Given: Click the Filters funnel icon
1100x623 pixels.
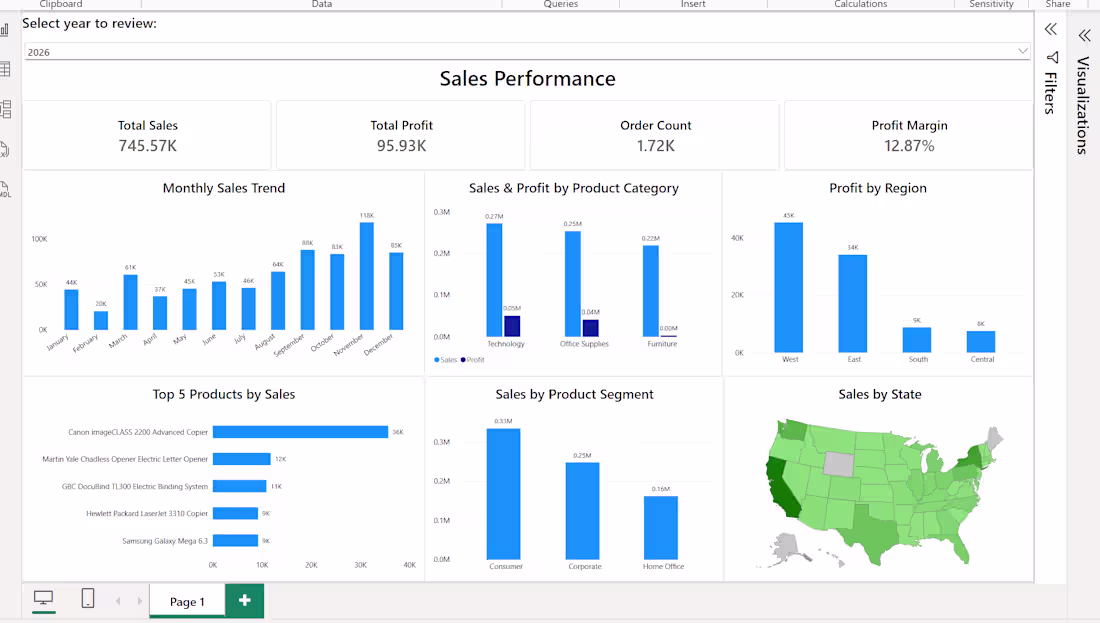Looking at the screenshot, I should pyautogui.click(x=1052, y=58).
